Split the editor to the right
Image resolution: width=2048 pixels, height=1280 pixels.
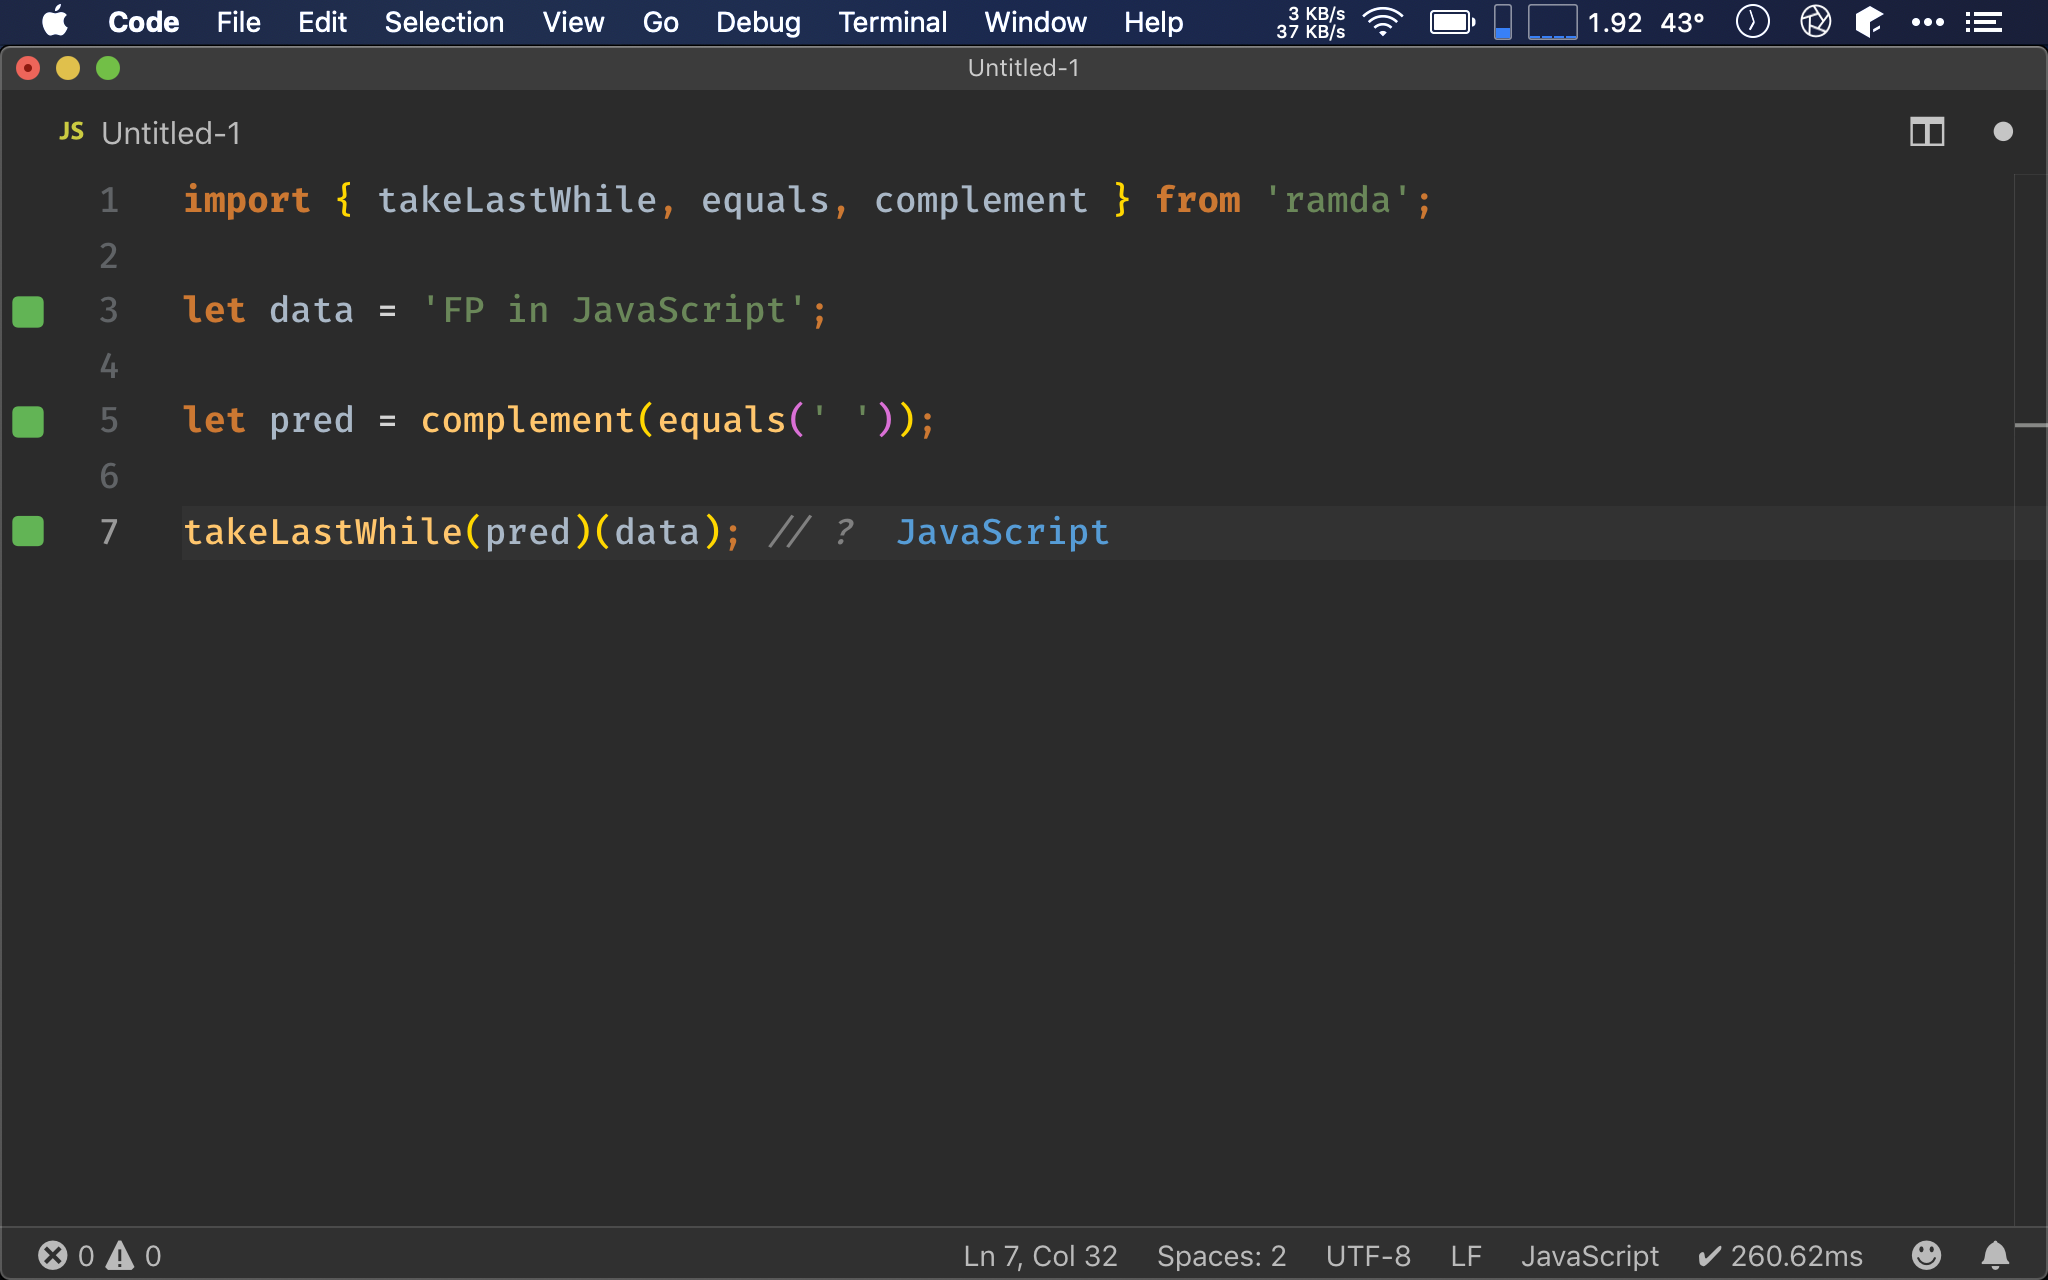pyautogui.click(x=1926, y=132)
